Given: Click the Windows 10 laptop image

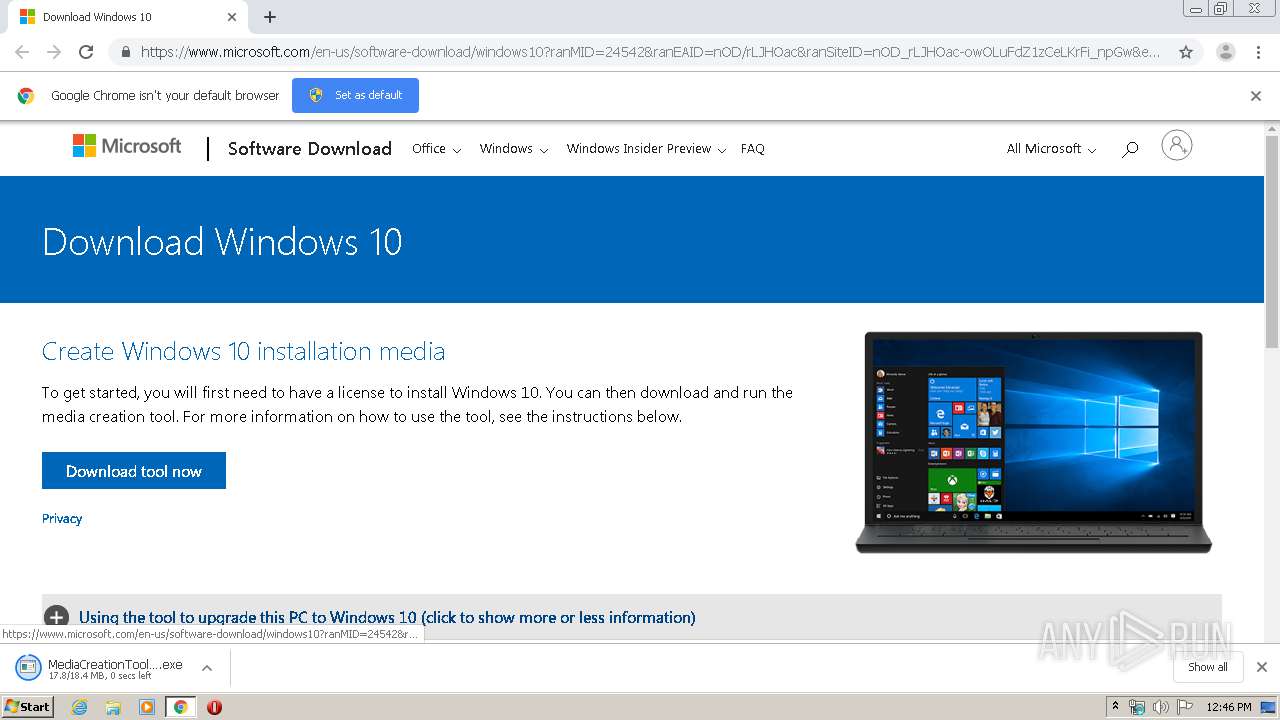Looking at the screenshot, I should [1033, 442].
